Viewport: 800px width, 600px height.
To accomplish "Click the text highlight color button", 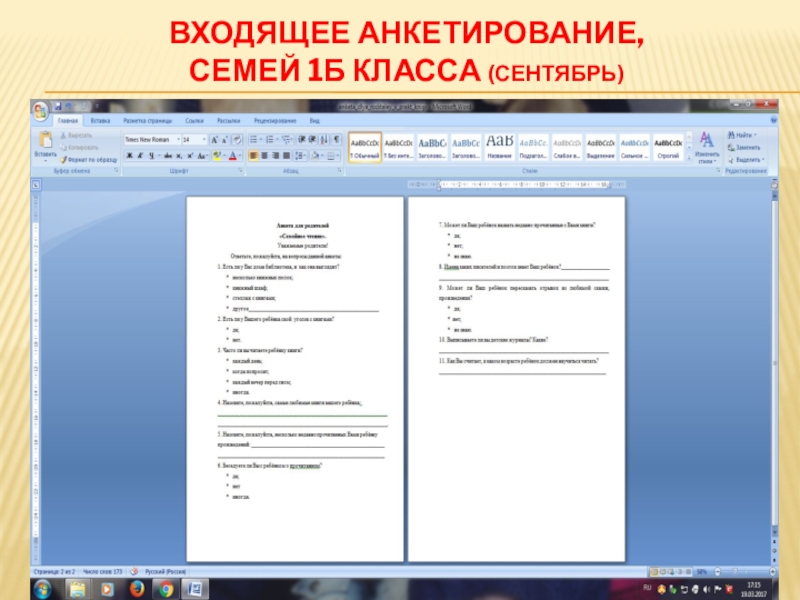I will click(x=218, y=156).
